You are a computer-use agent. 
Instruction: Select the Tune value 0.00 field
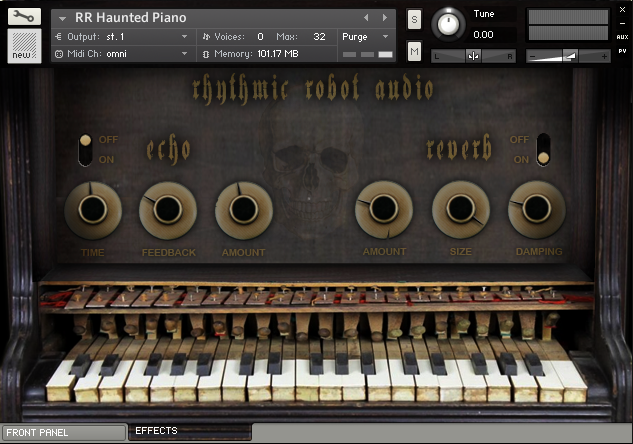(x=484, y=35)
